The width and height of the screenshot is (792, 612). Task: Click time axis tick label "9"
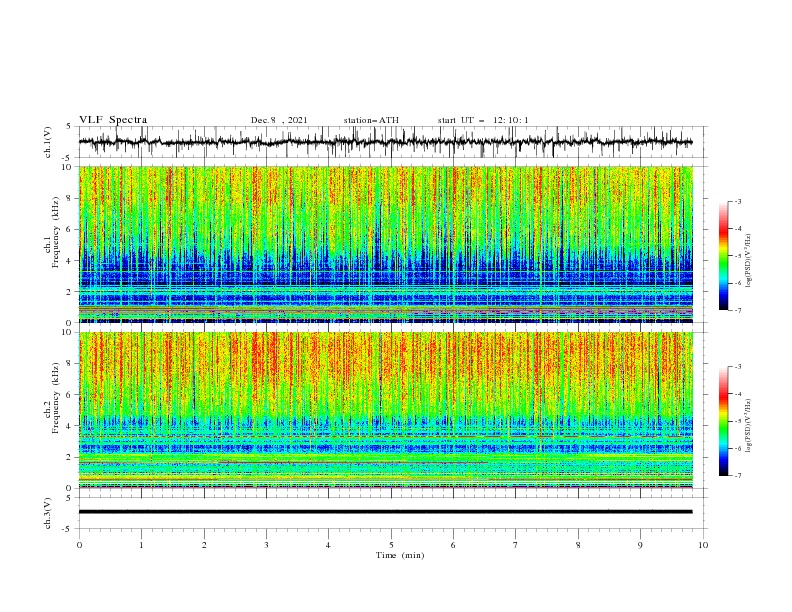pos(640,545)
